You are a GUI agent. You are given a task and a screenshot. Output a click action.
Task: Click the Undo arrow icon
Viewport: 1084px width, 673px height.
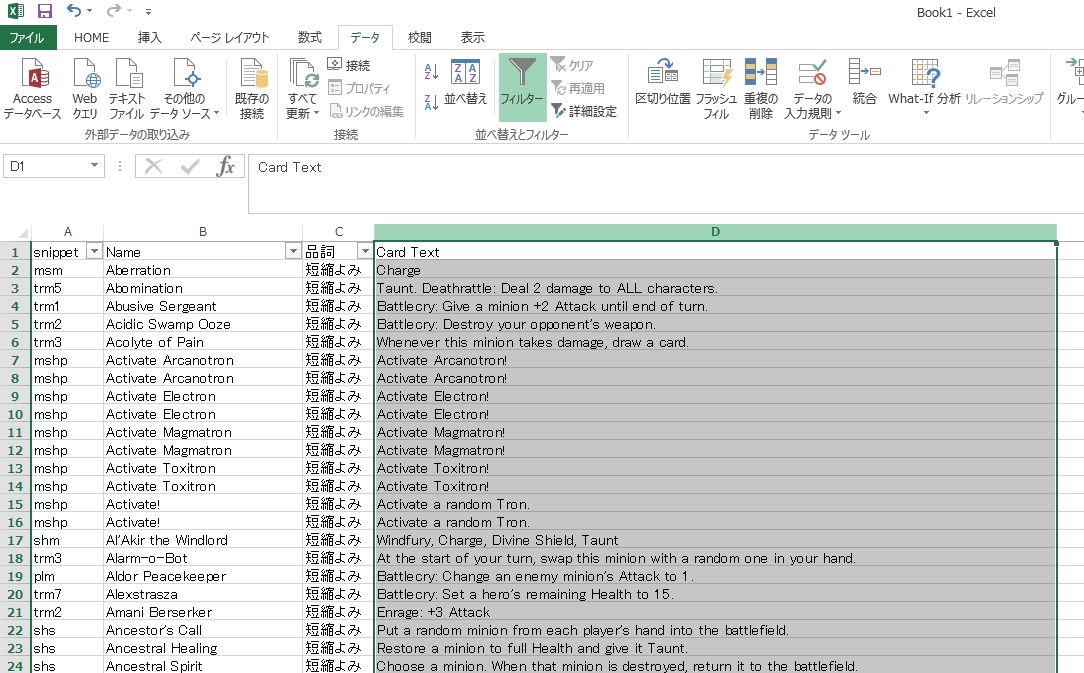tap(74, 11)
